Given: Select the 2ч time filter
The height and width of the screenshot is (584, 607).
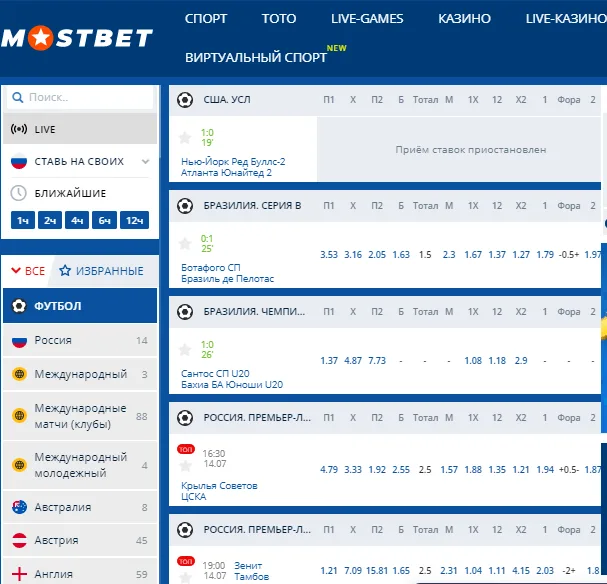Looking at the screenshot, I should [x=50, y=221].
